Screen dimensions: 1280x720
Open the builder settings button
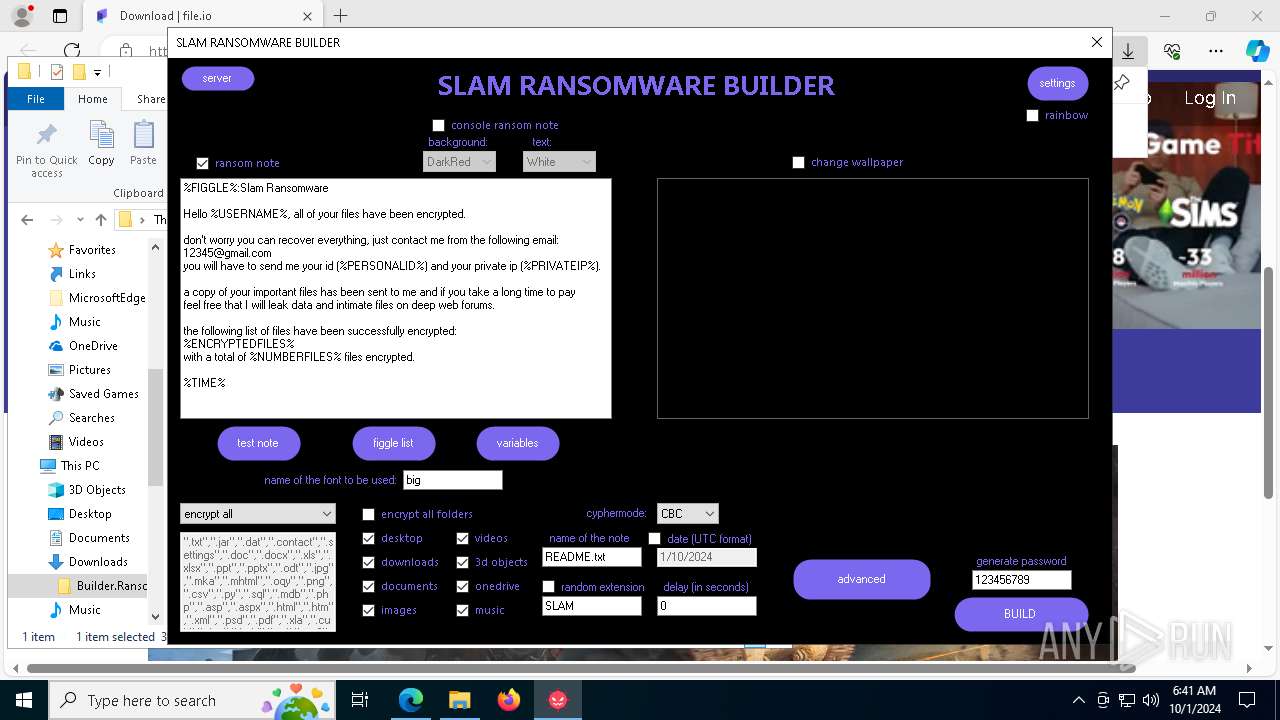click(x=1057, y=84)
